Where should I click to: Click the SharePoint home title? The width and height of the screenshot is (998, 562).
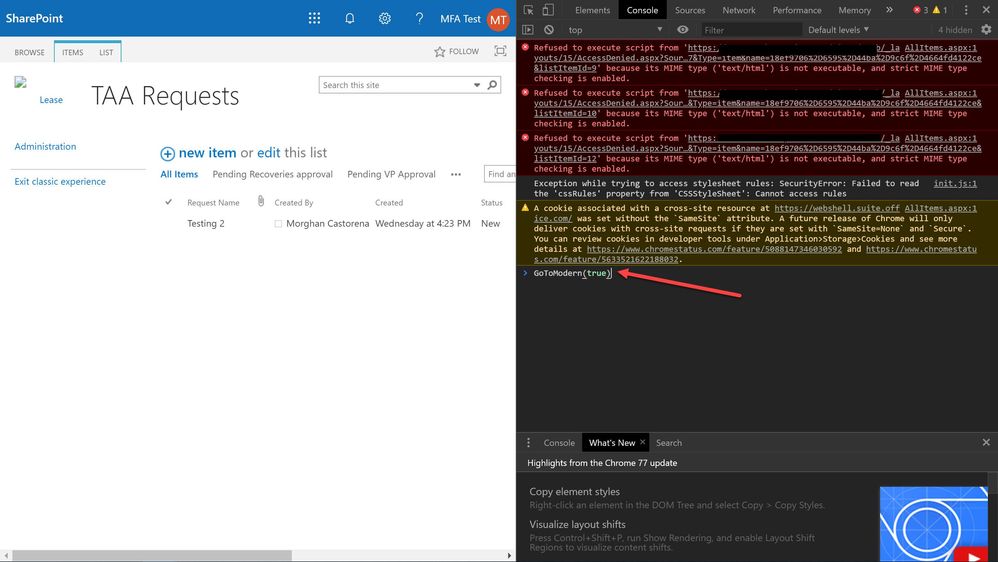34,18
